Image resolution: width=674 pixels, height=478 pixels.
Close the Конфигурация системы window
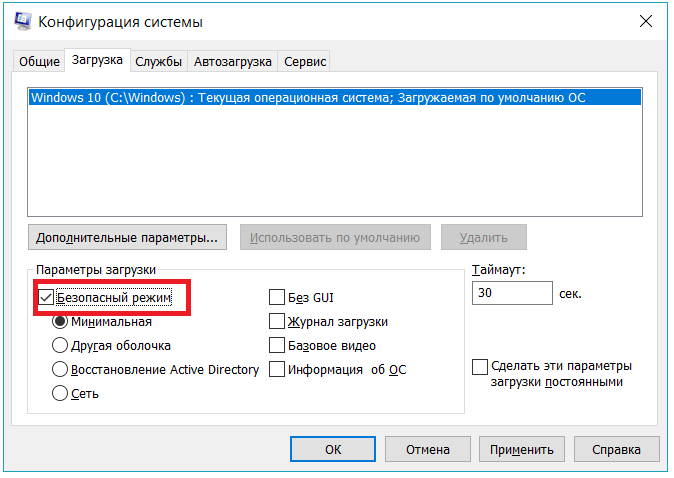pyautogui.click(x=646, y=21)
